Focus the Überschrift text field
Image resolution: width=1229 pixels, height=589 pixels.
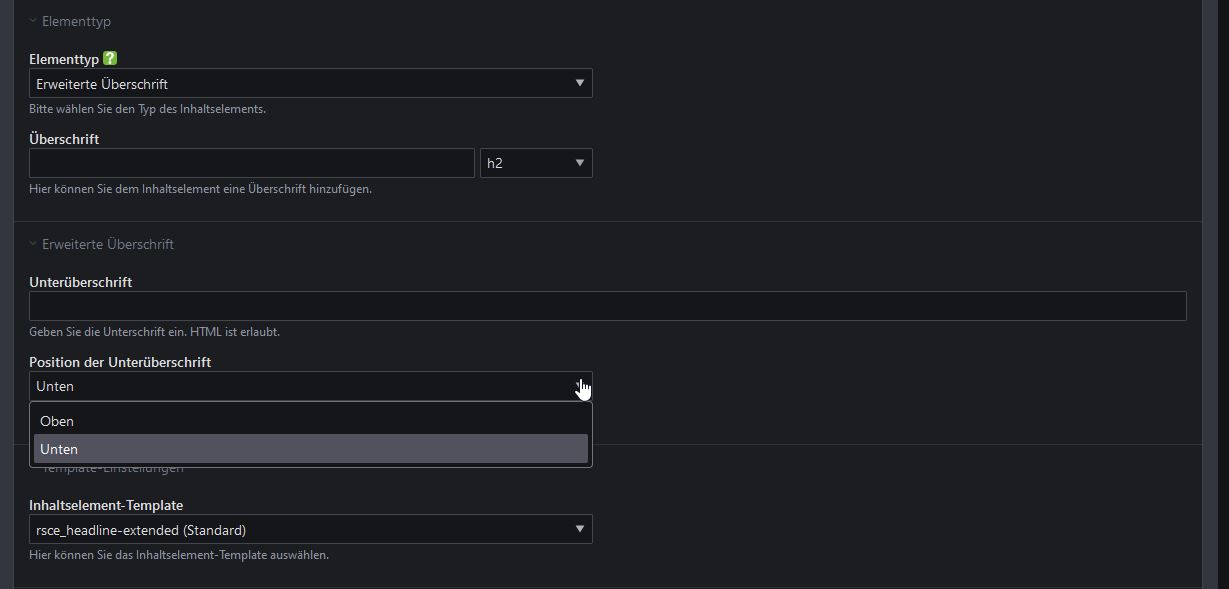(251, 163)
